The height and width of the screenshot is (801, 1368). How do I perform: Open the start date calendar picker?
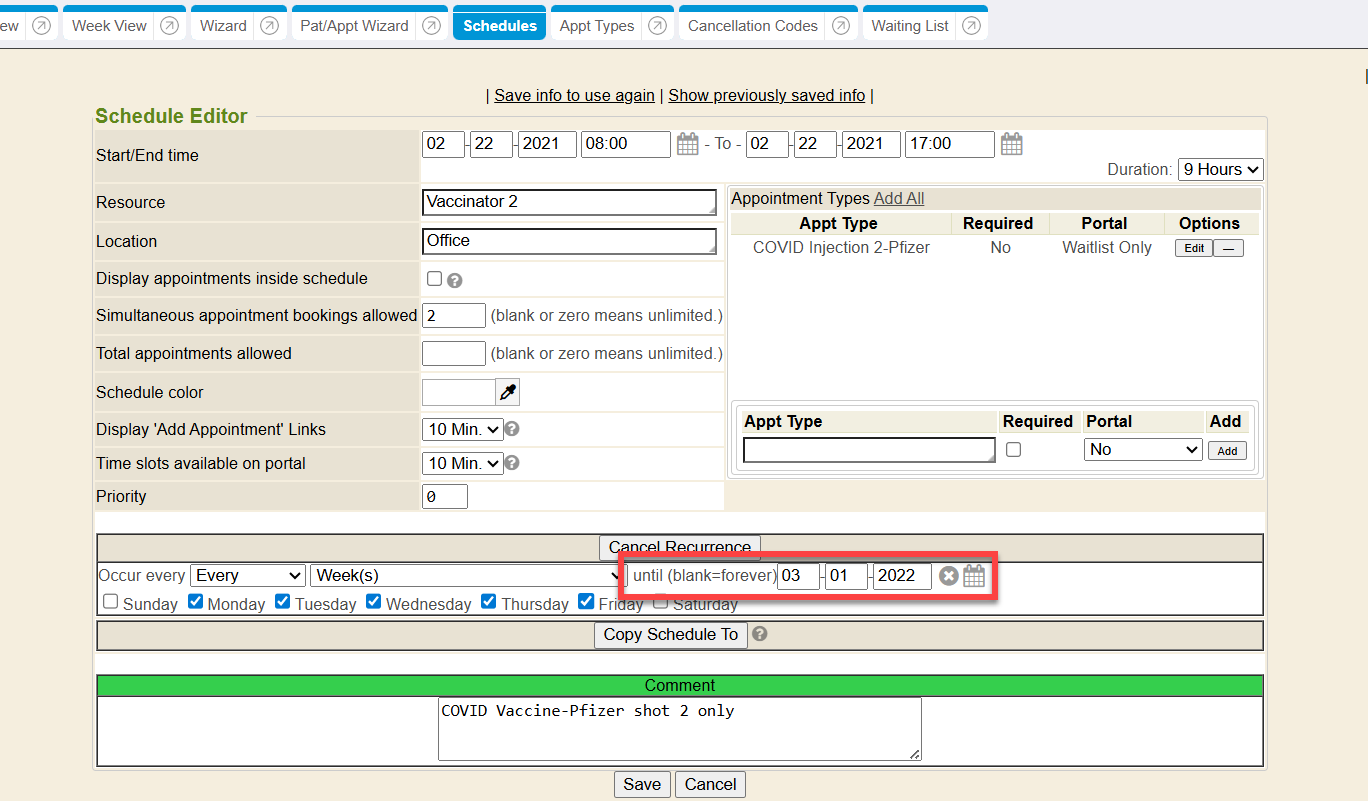pyautogui.click(x=687, y=144)
